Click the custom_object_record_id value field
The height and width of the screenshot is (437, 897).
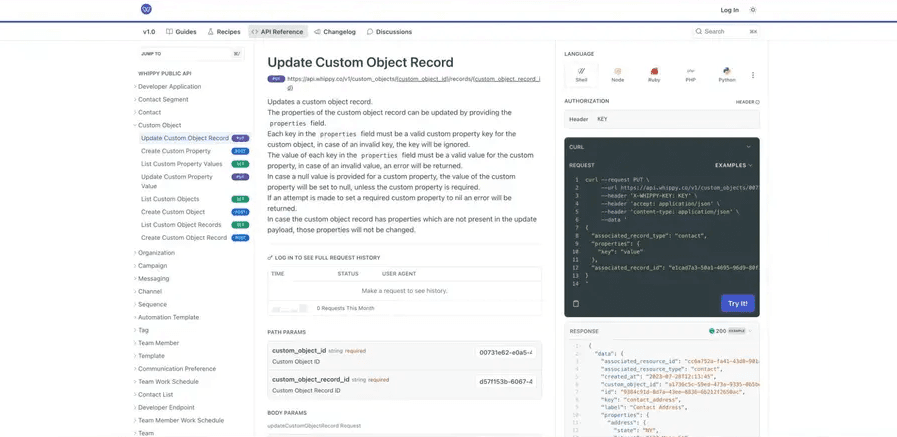pos(506,381)
